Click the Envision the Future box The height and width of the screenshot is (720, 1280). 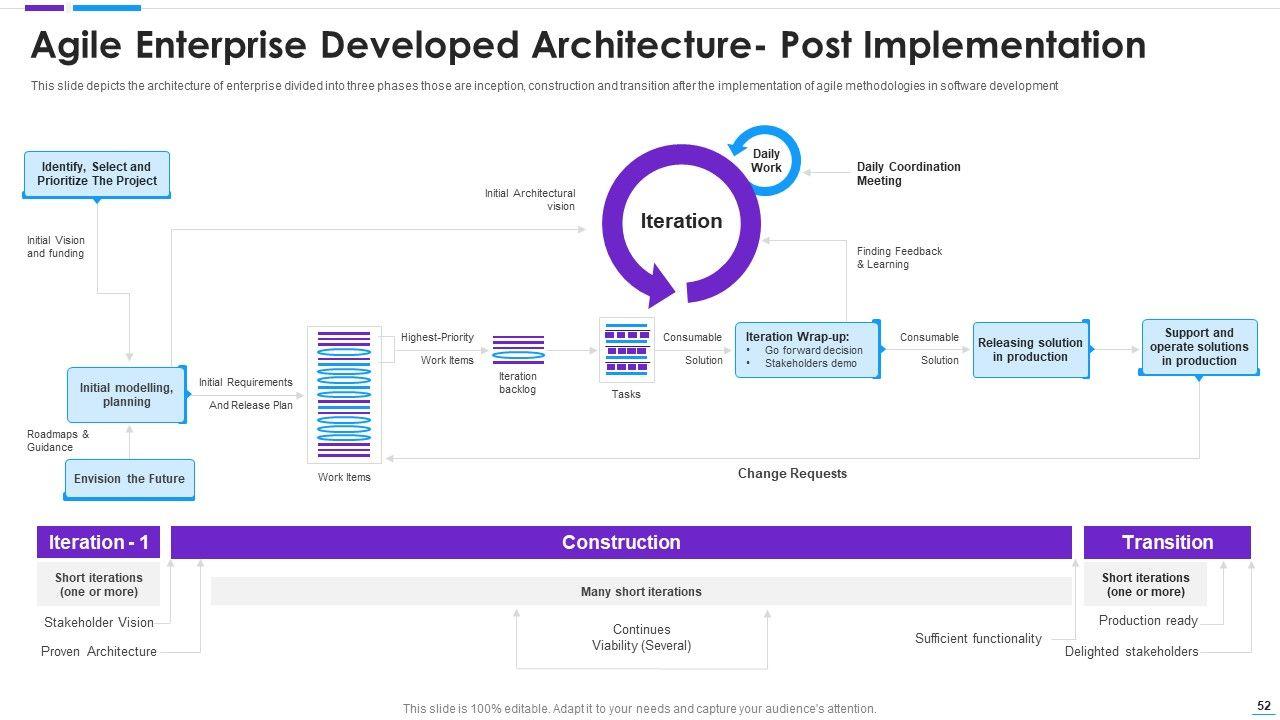click(x=129, y=479)
